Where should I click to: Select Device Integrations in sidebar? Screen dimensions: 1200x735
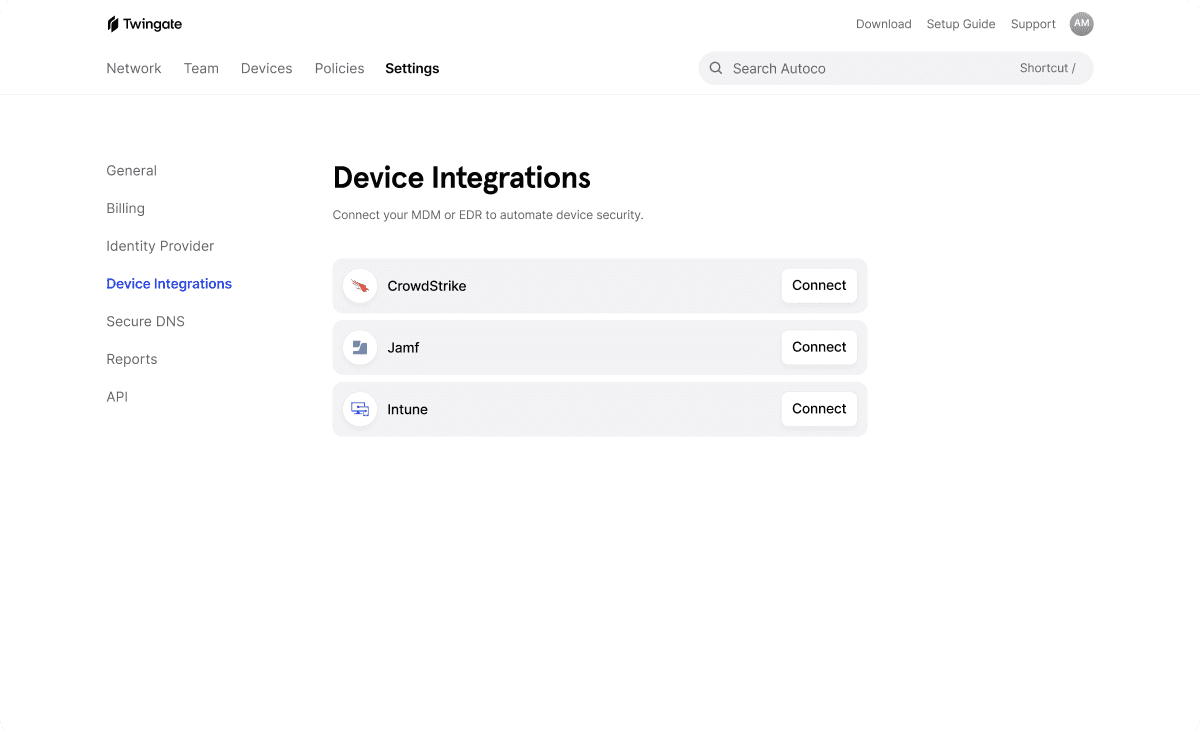pos(169,284)
